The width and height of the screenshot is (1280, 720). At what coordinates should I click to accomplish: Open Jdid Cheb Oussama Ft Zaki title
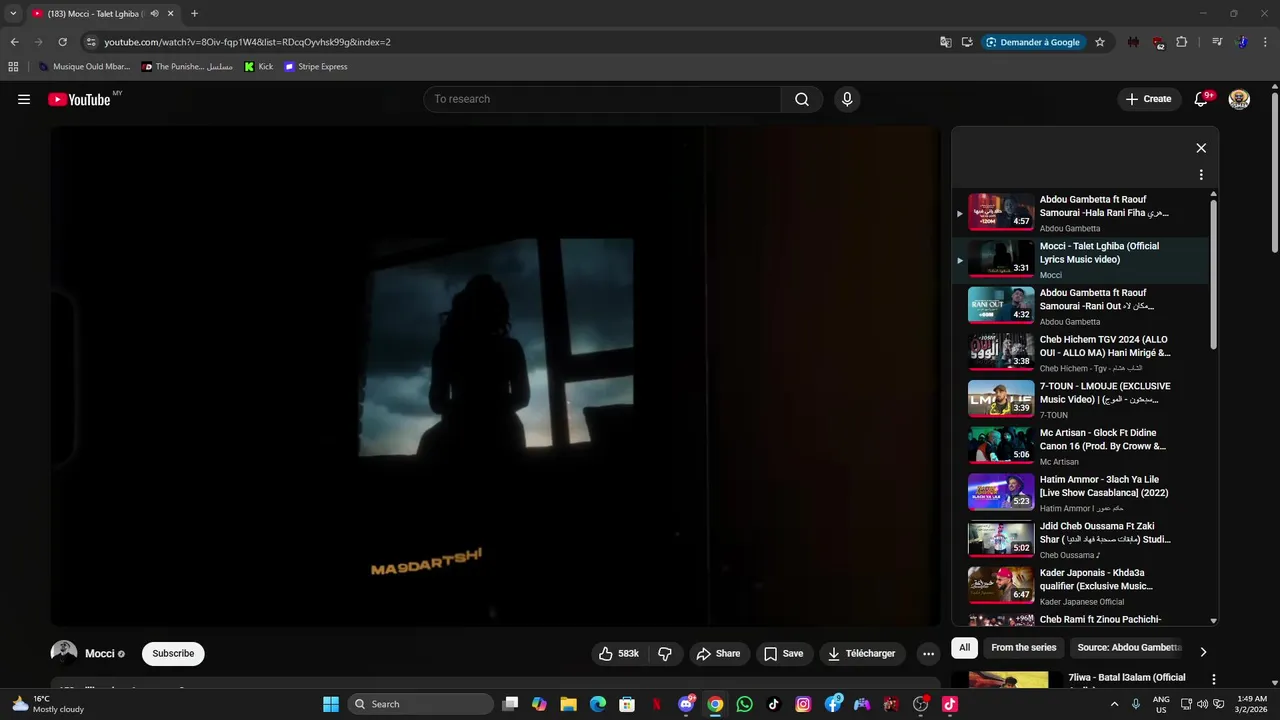click(x=1105, y=533)
